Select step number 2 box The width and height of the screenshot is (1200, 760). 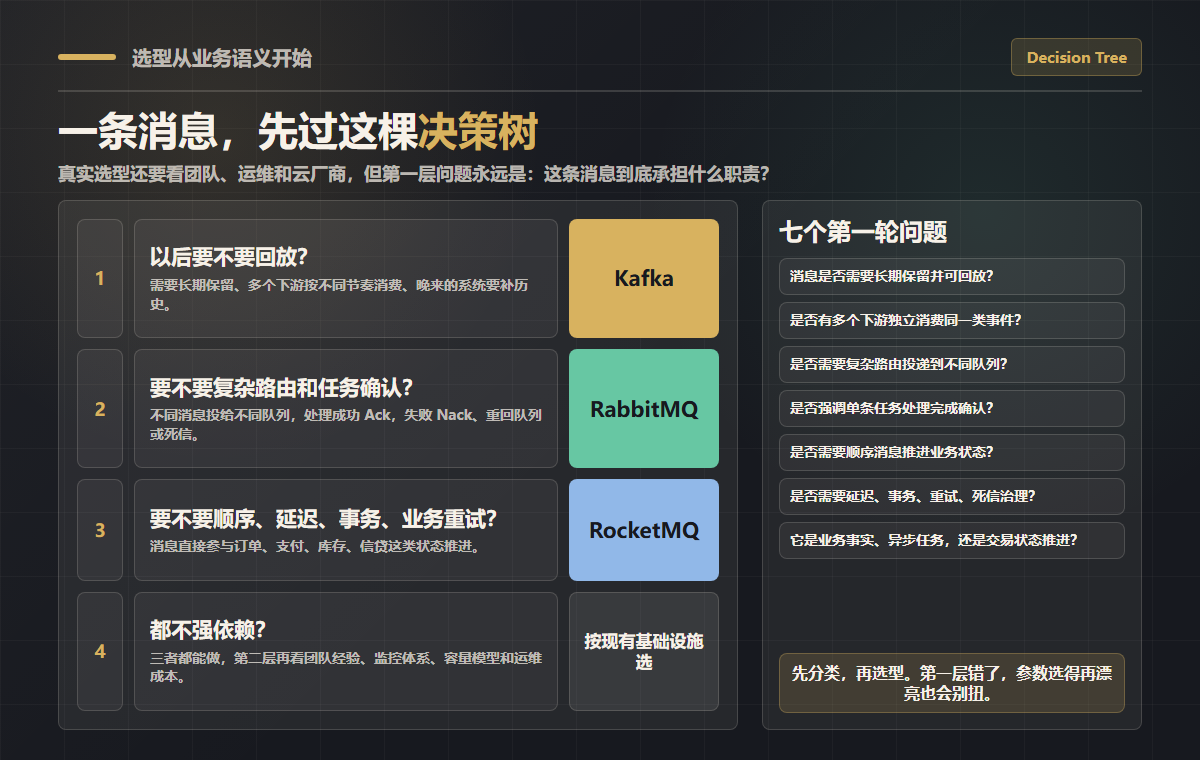tap(100, 408)
